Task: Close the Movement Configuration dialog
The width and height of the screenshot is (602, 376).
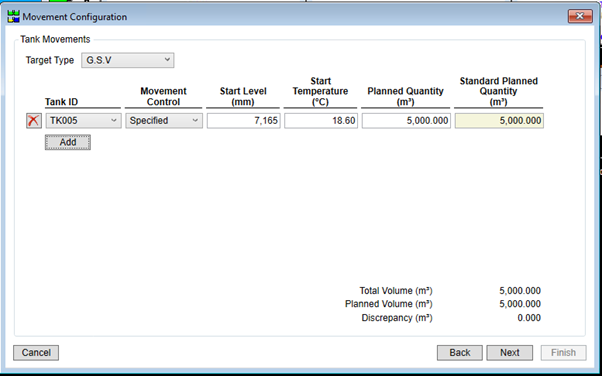Action: coord(580,16)
